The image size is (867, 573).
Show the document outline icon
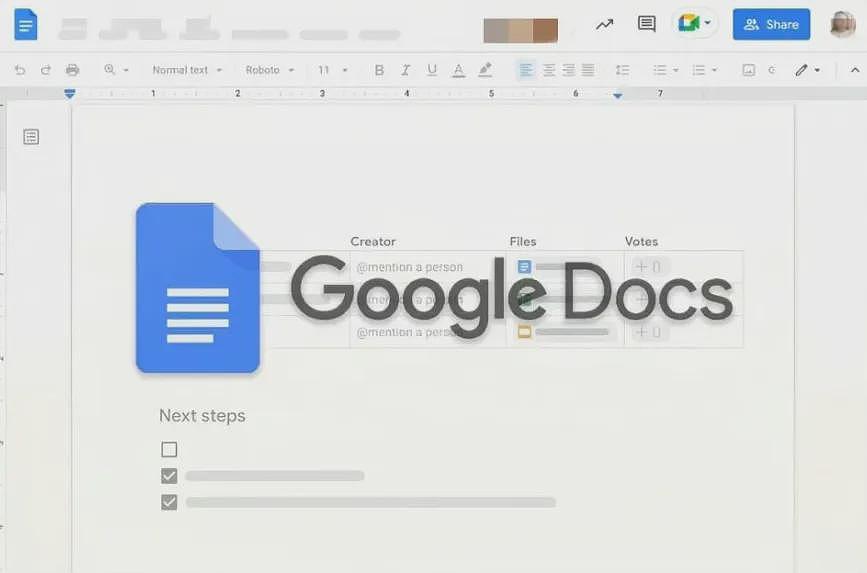click(32, 137)
